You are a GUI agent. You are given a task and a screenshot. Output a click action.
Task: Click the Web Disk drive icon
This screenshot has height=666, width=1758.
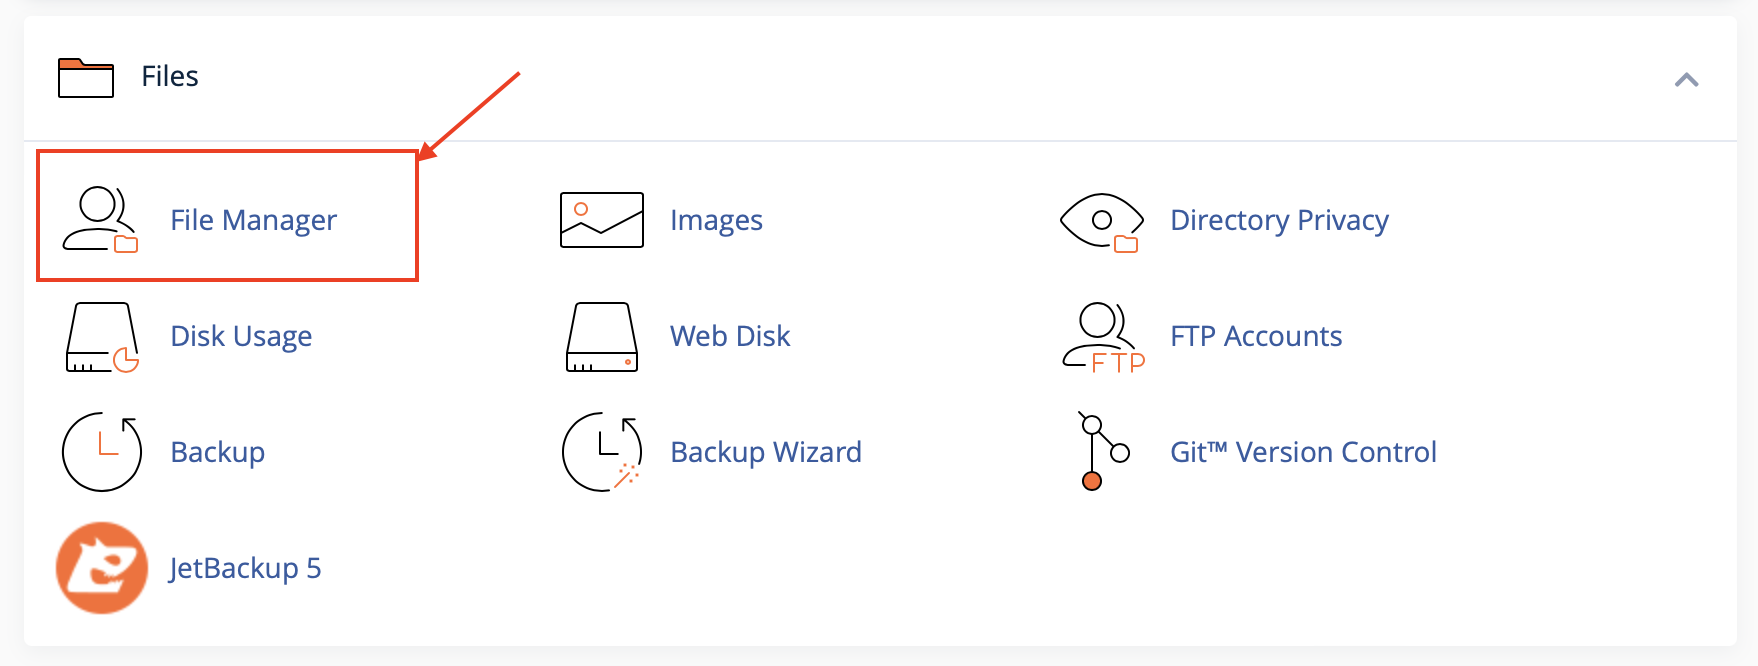(600, 337)
